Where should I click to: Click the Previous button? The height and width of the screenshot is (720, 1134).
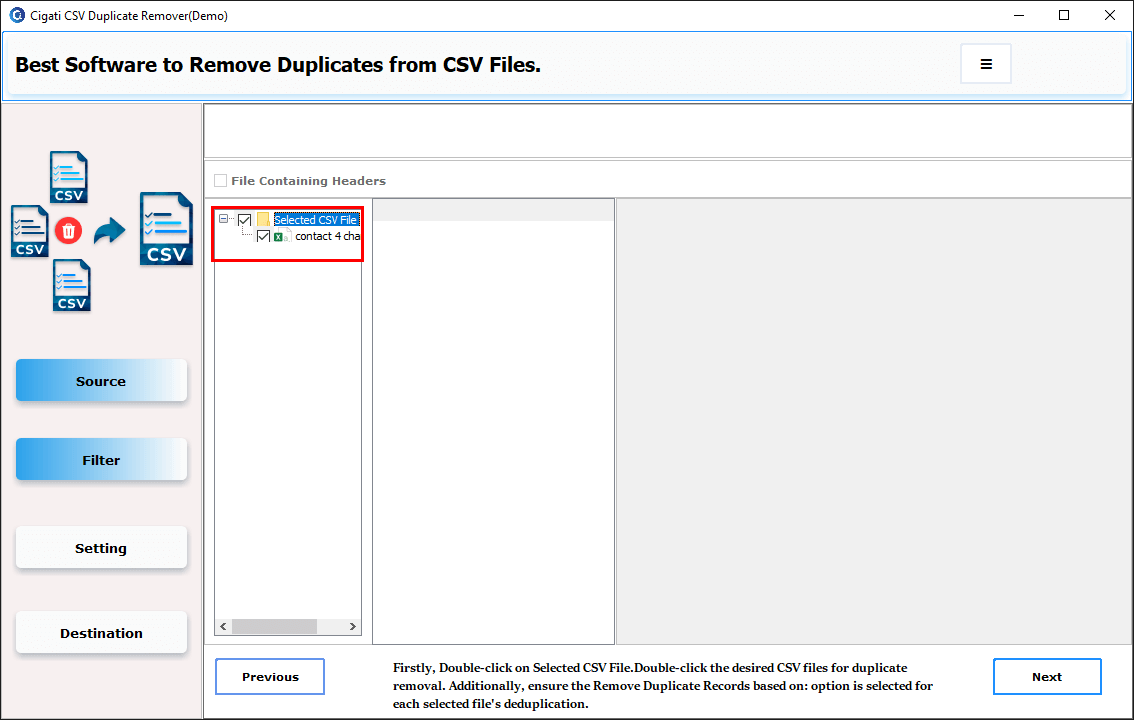pos(270,677)
